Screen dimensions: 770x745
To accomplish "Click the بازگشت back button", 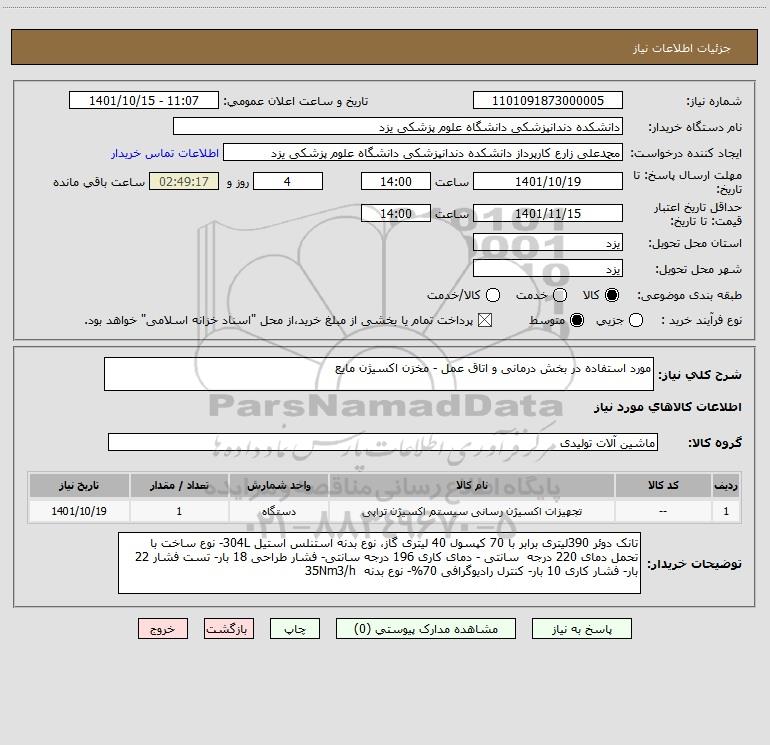I will [x=229, y=629].
